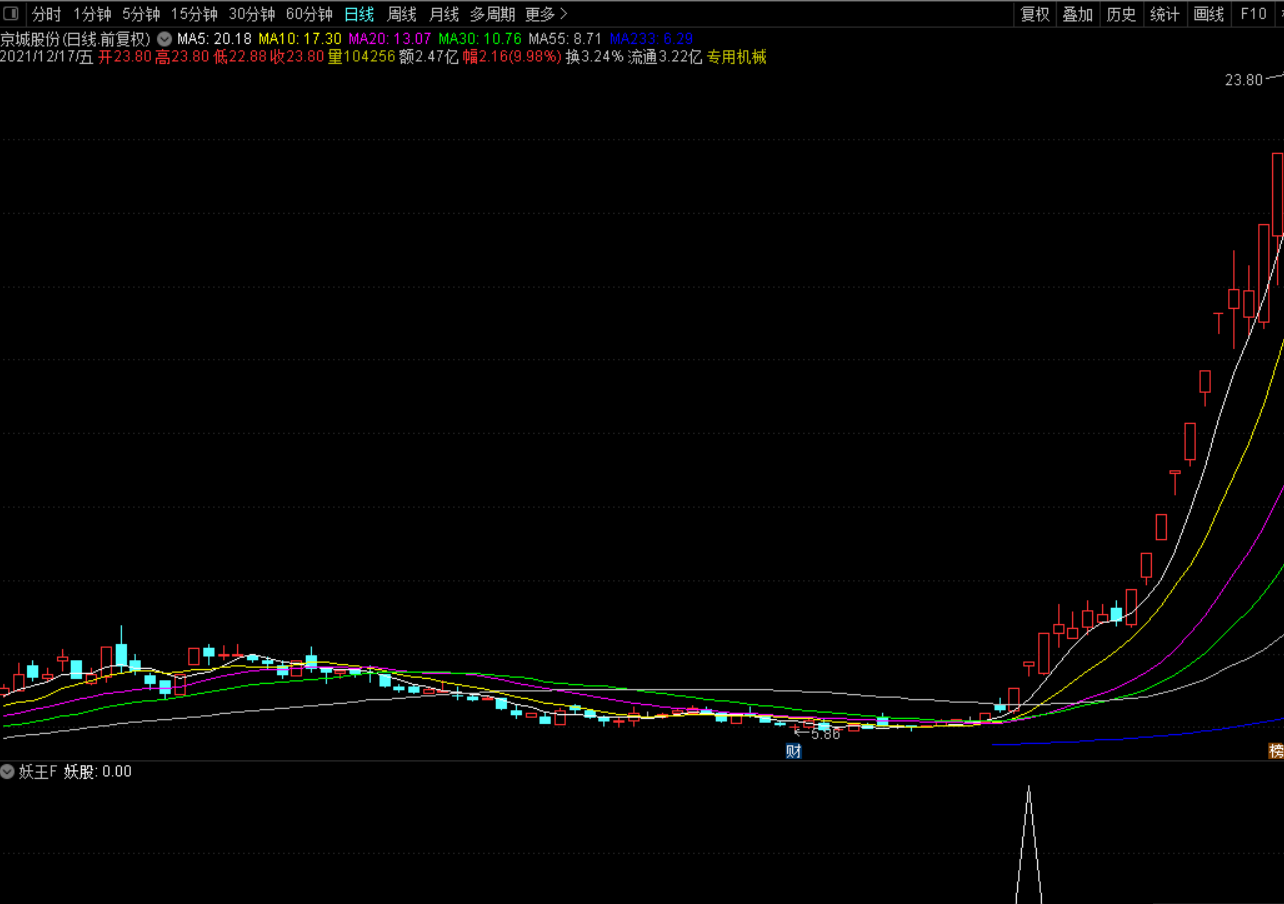Viewport: 1284px width, 904px height.
Task: Expand the 更多 more periods menu
Action: [x=546, y=14]
